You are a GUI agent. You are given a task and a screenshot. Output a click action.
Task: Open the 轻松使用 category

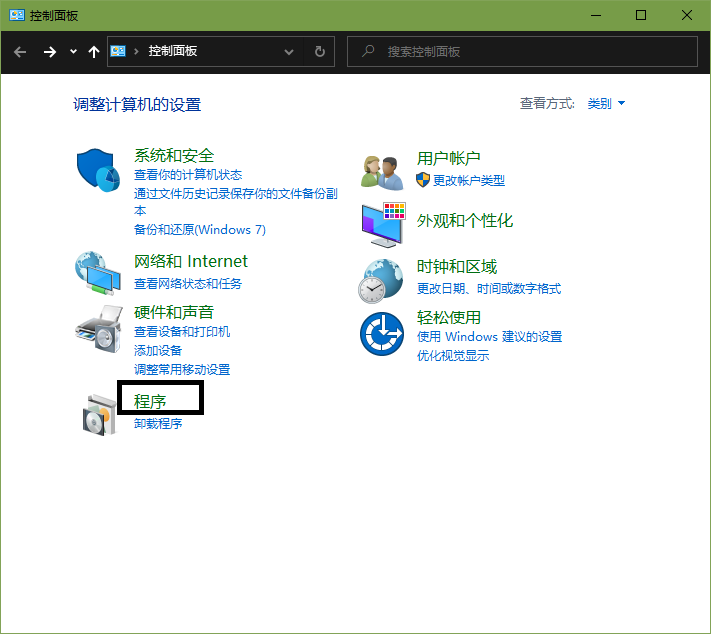448,317
